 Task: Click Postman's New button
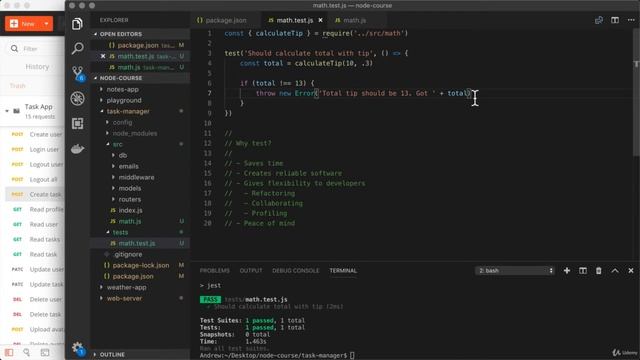coord(23,24)
